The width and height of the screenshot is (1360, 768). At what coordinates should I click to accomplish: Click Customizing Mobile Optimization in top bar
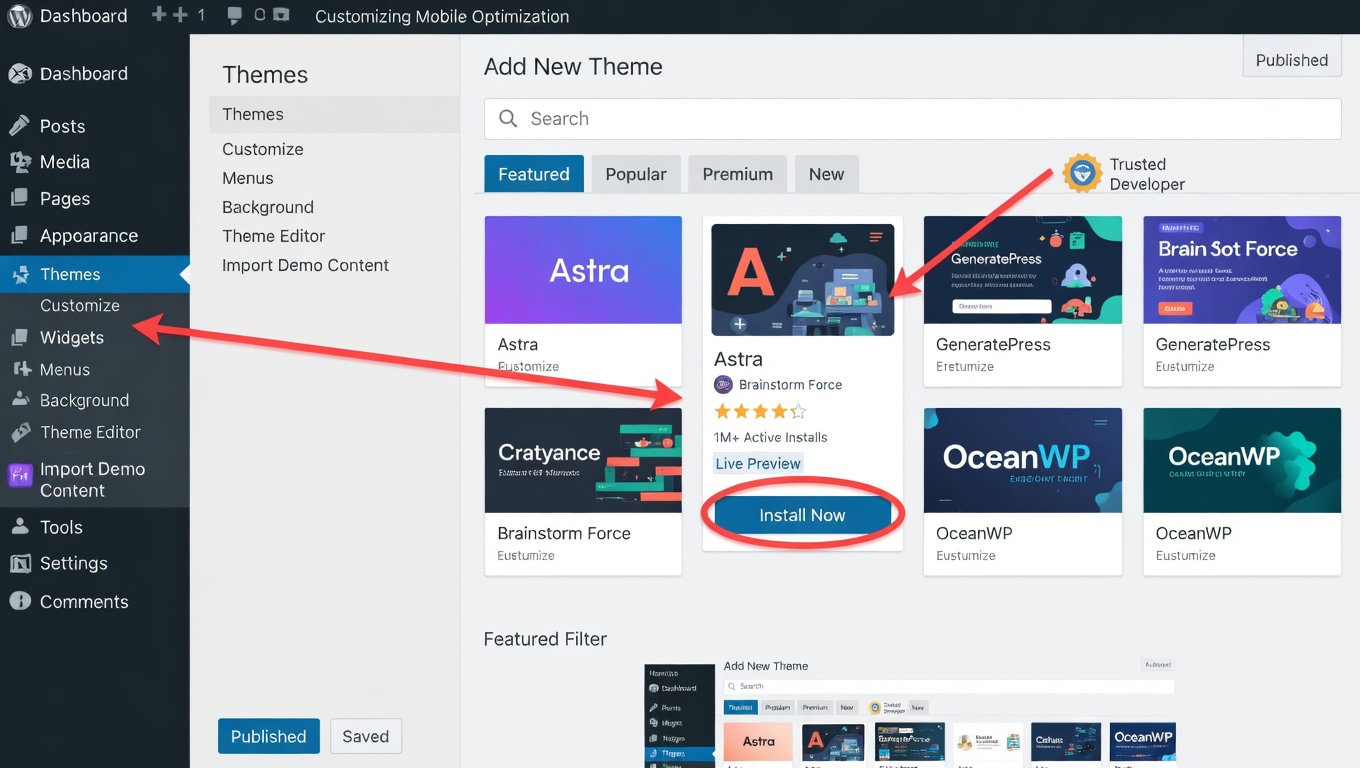442,16
